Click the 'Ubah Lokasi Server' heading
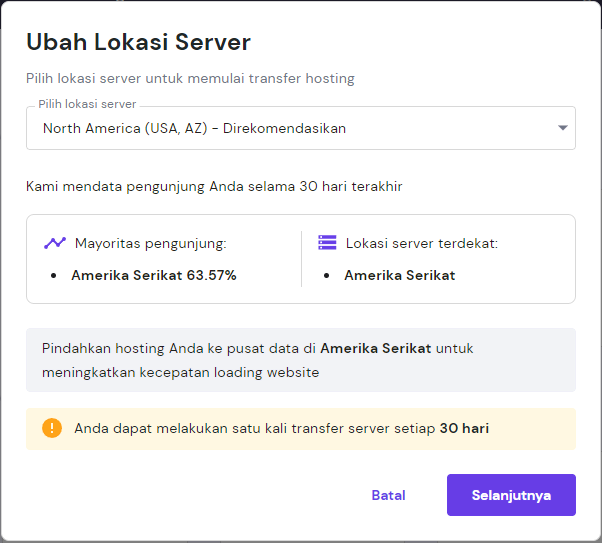Screen dimensions: 602x543 pyautogui.click(x=138, y=42)
